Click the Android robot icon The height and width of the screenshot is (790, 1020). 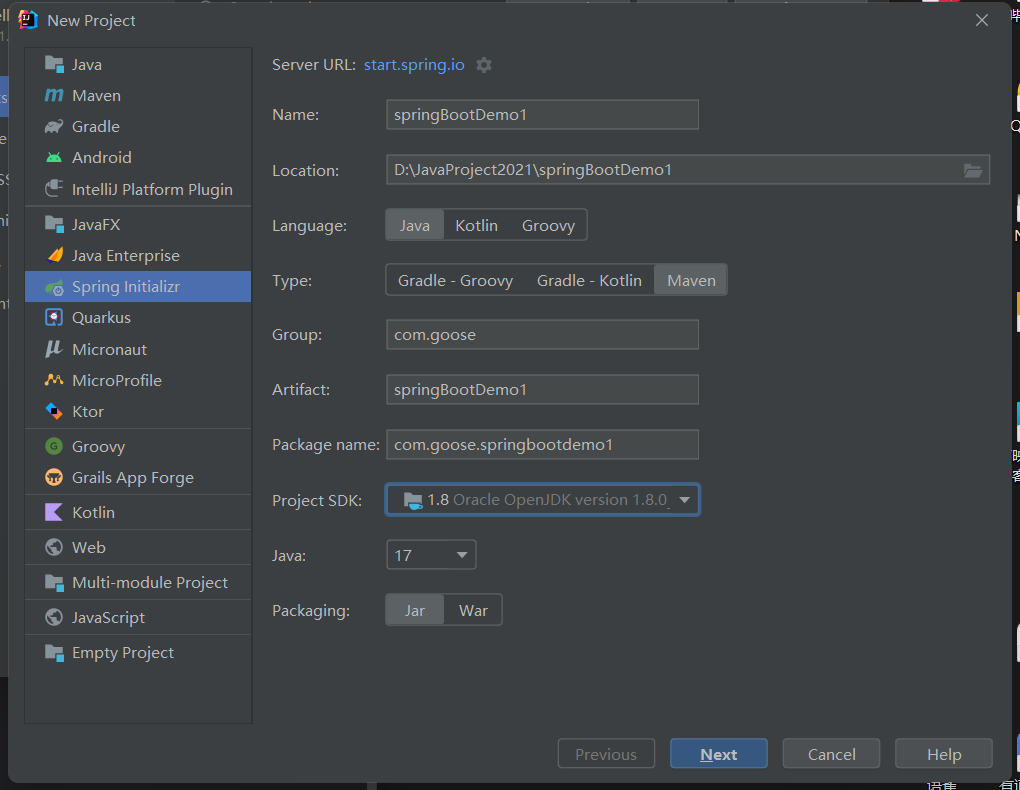tap(54, 157)
